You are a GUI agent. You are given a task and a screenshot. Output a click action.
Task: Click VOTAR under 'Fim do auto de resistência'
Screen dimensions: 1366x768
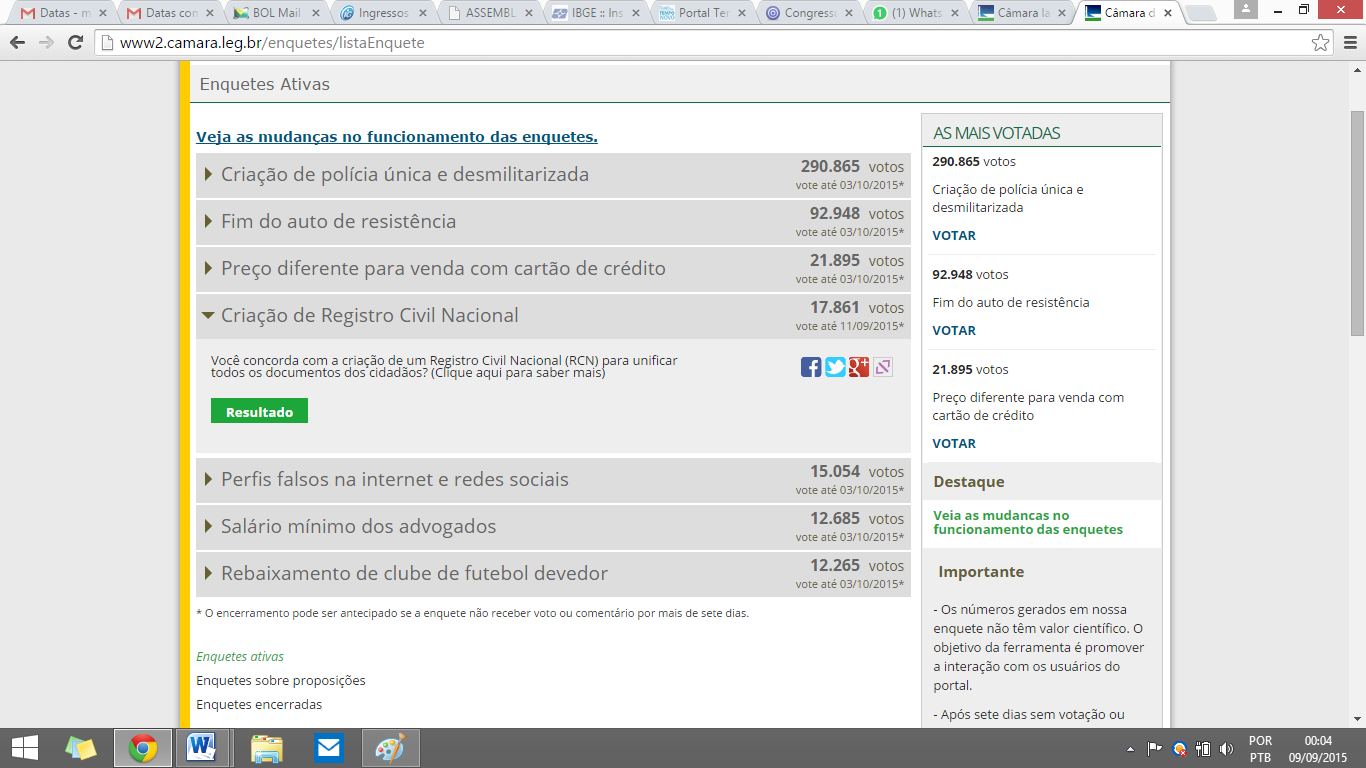[954, 331]
